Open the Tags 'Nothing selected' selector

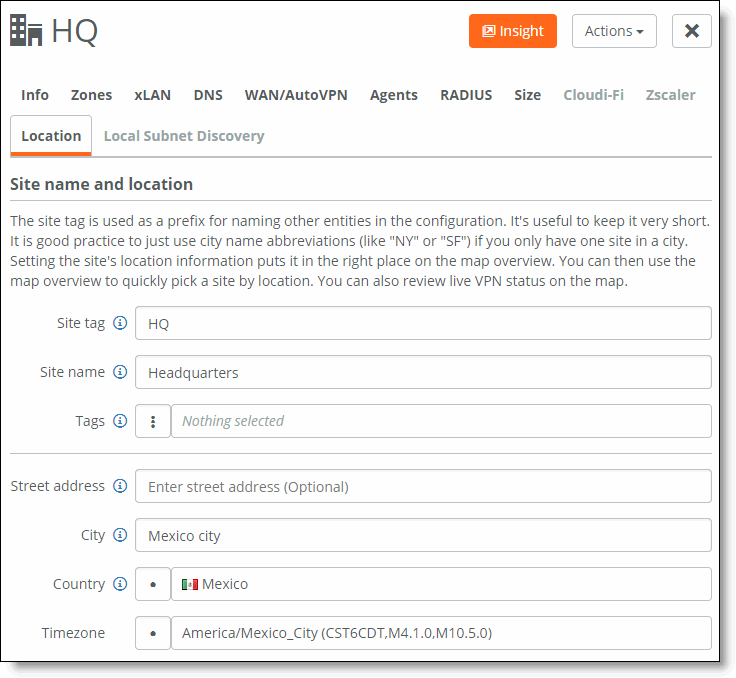441,421
